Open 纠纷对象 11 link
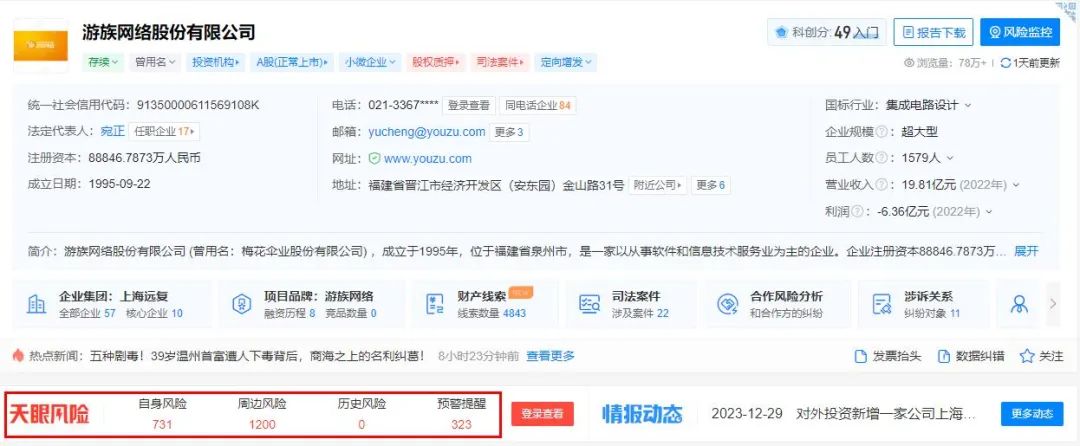Viewport: 1080px width, 446px height. coord(932,313)
